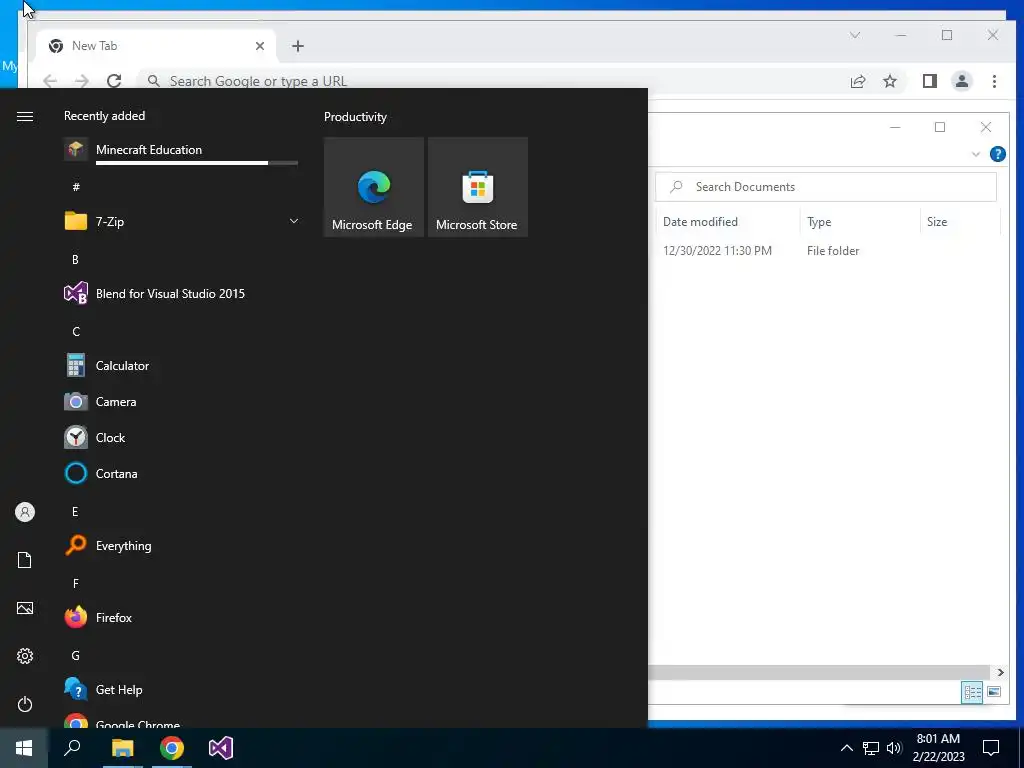Click the volume speaker tray icon
This screenshot has width=1024, height=768.
click(894, 748)
